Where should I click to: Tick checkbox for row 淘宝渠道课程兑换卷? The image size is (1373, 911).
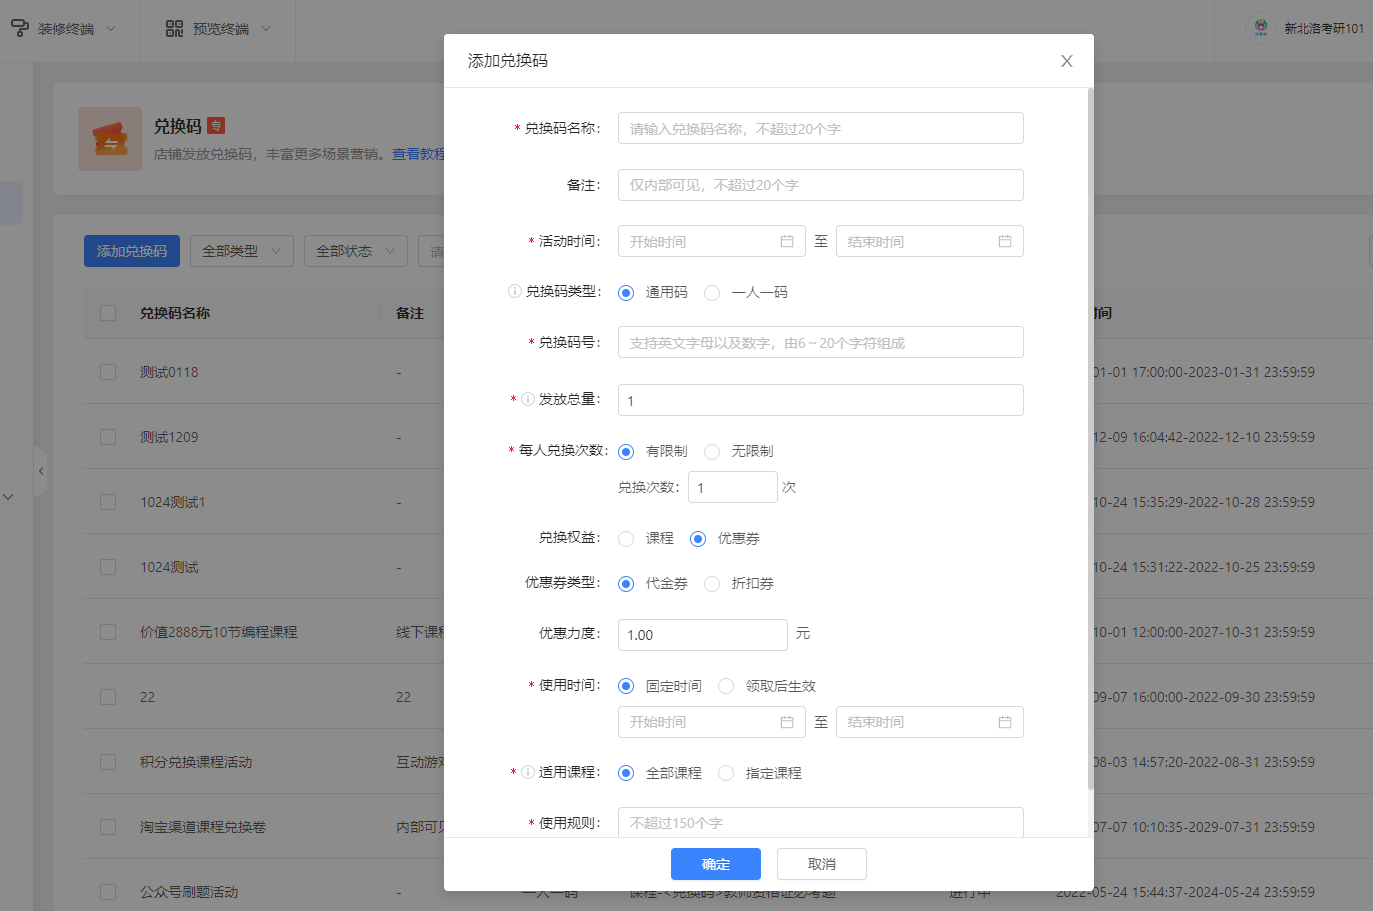coord(108,827)
